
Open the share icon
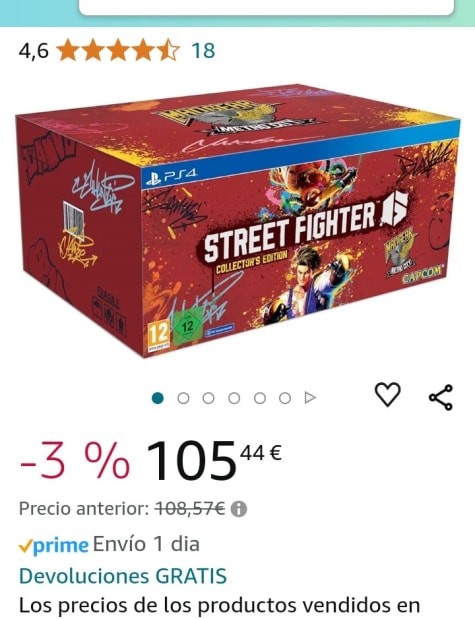point(441,397)
